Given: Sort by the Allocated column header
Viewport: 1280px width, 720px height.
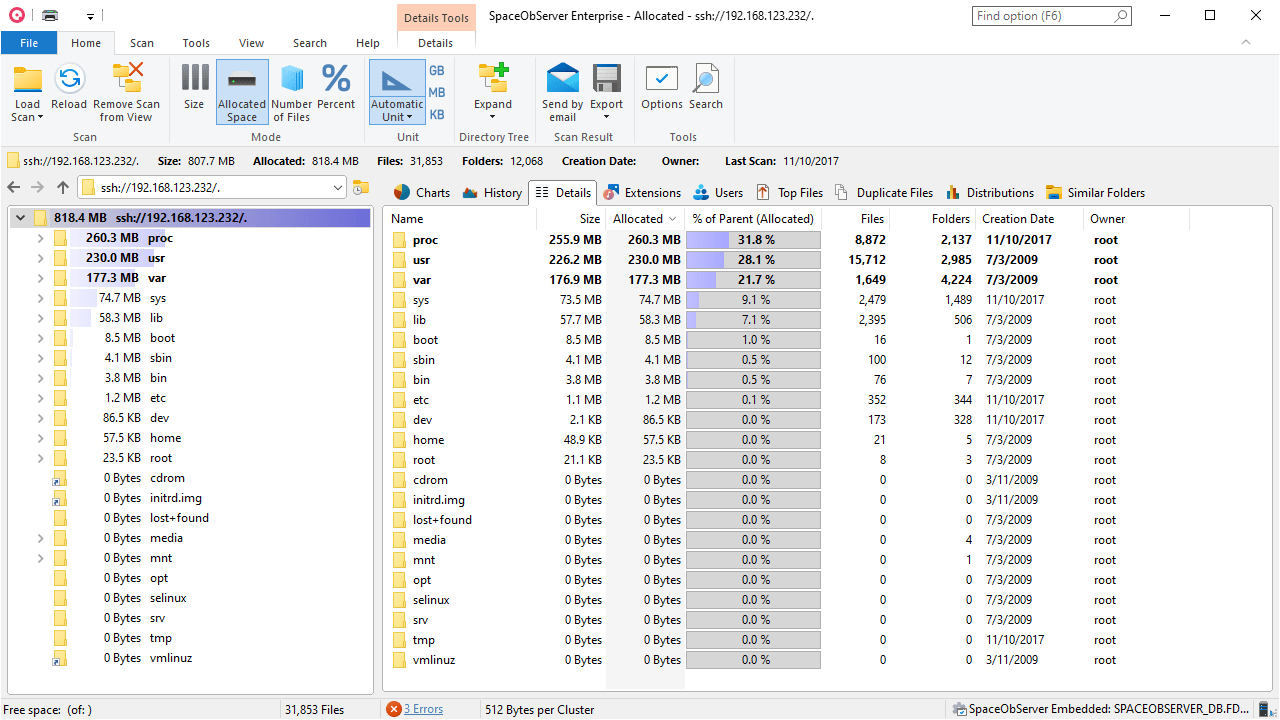Looking at the screenshot, I should click(645, 219).
